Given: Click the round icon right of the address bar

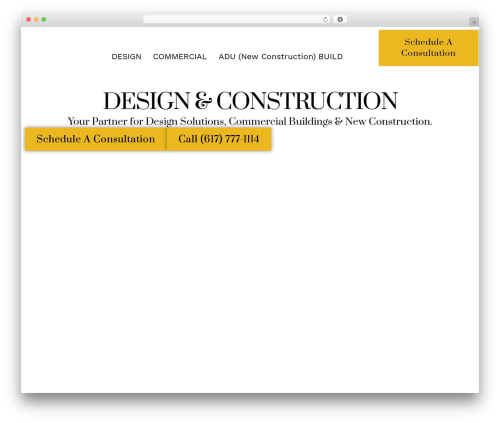Looking at the screenshot, I should click(x=340, y=19).
